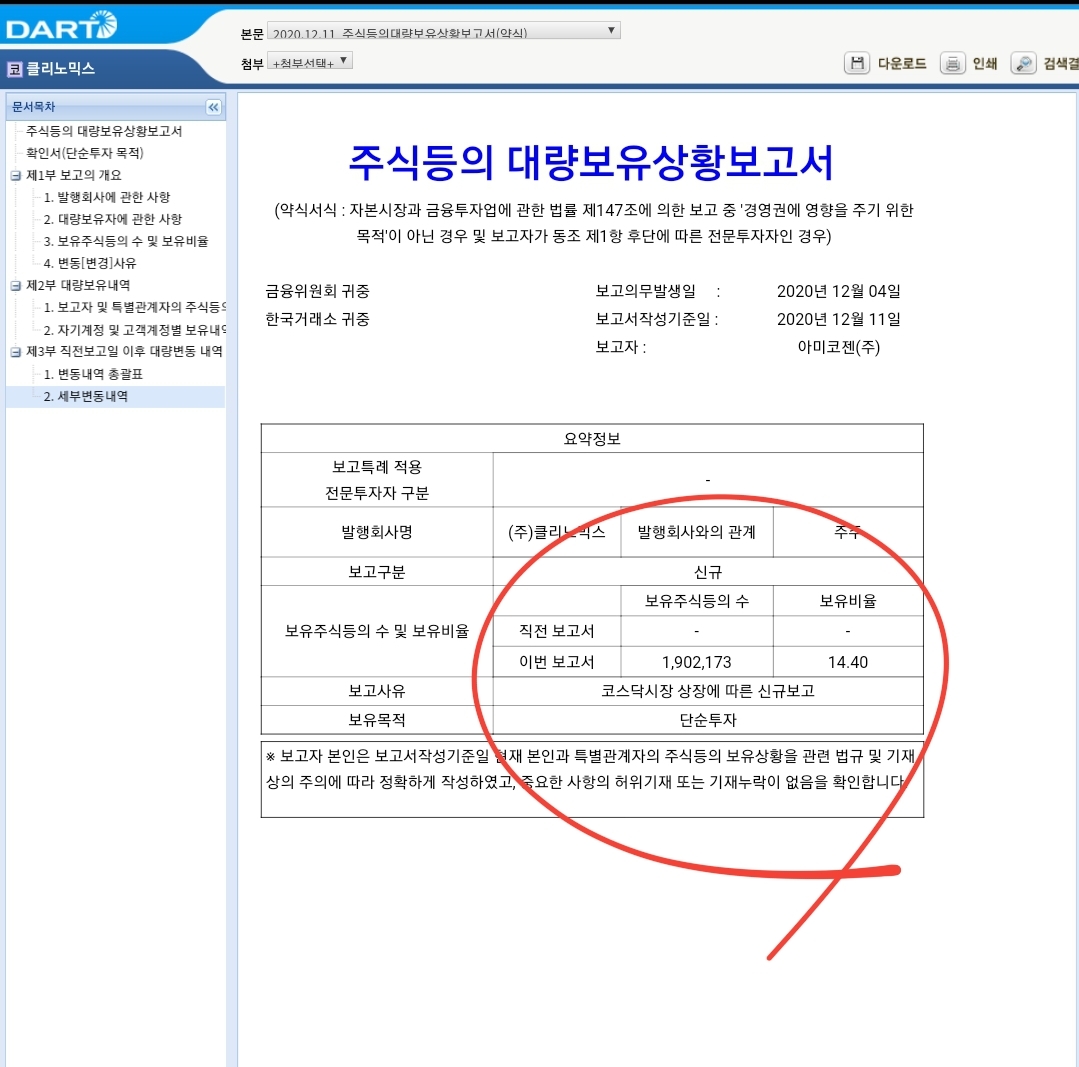1079x1067 pixels.
Task: Click the 검색결과 button
Action: coord(1060,64)
